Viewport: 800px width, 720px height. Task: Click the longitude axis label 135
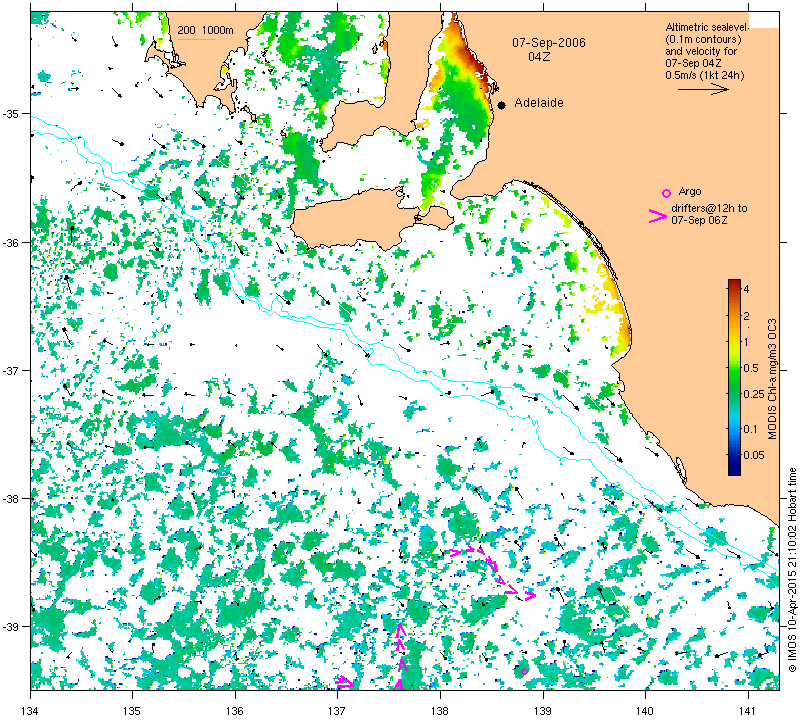pos(133,710)
